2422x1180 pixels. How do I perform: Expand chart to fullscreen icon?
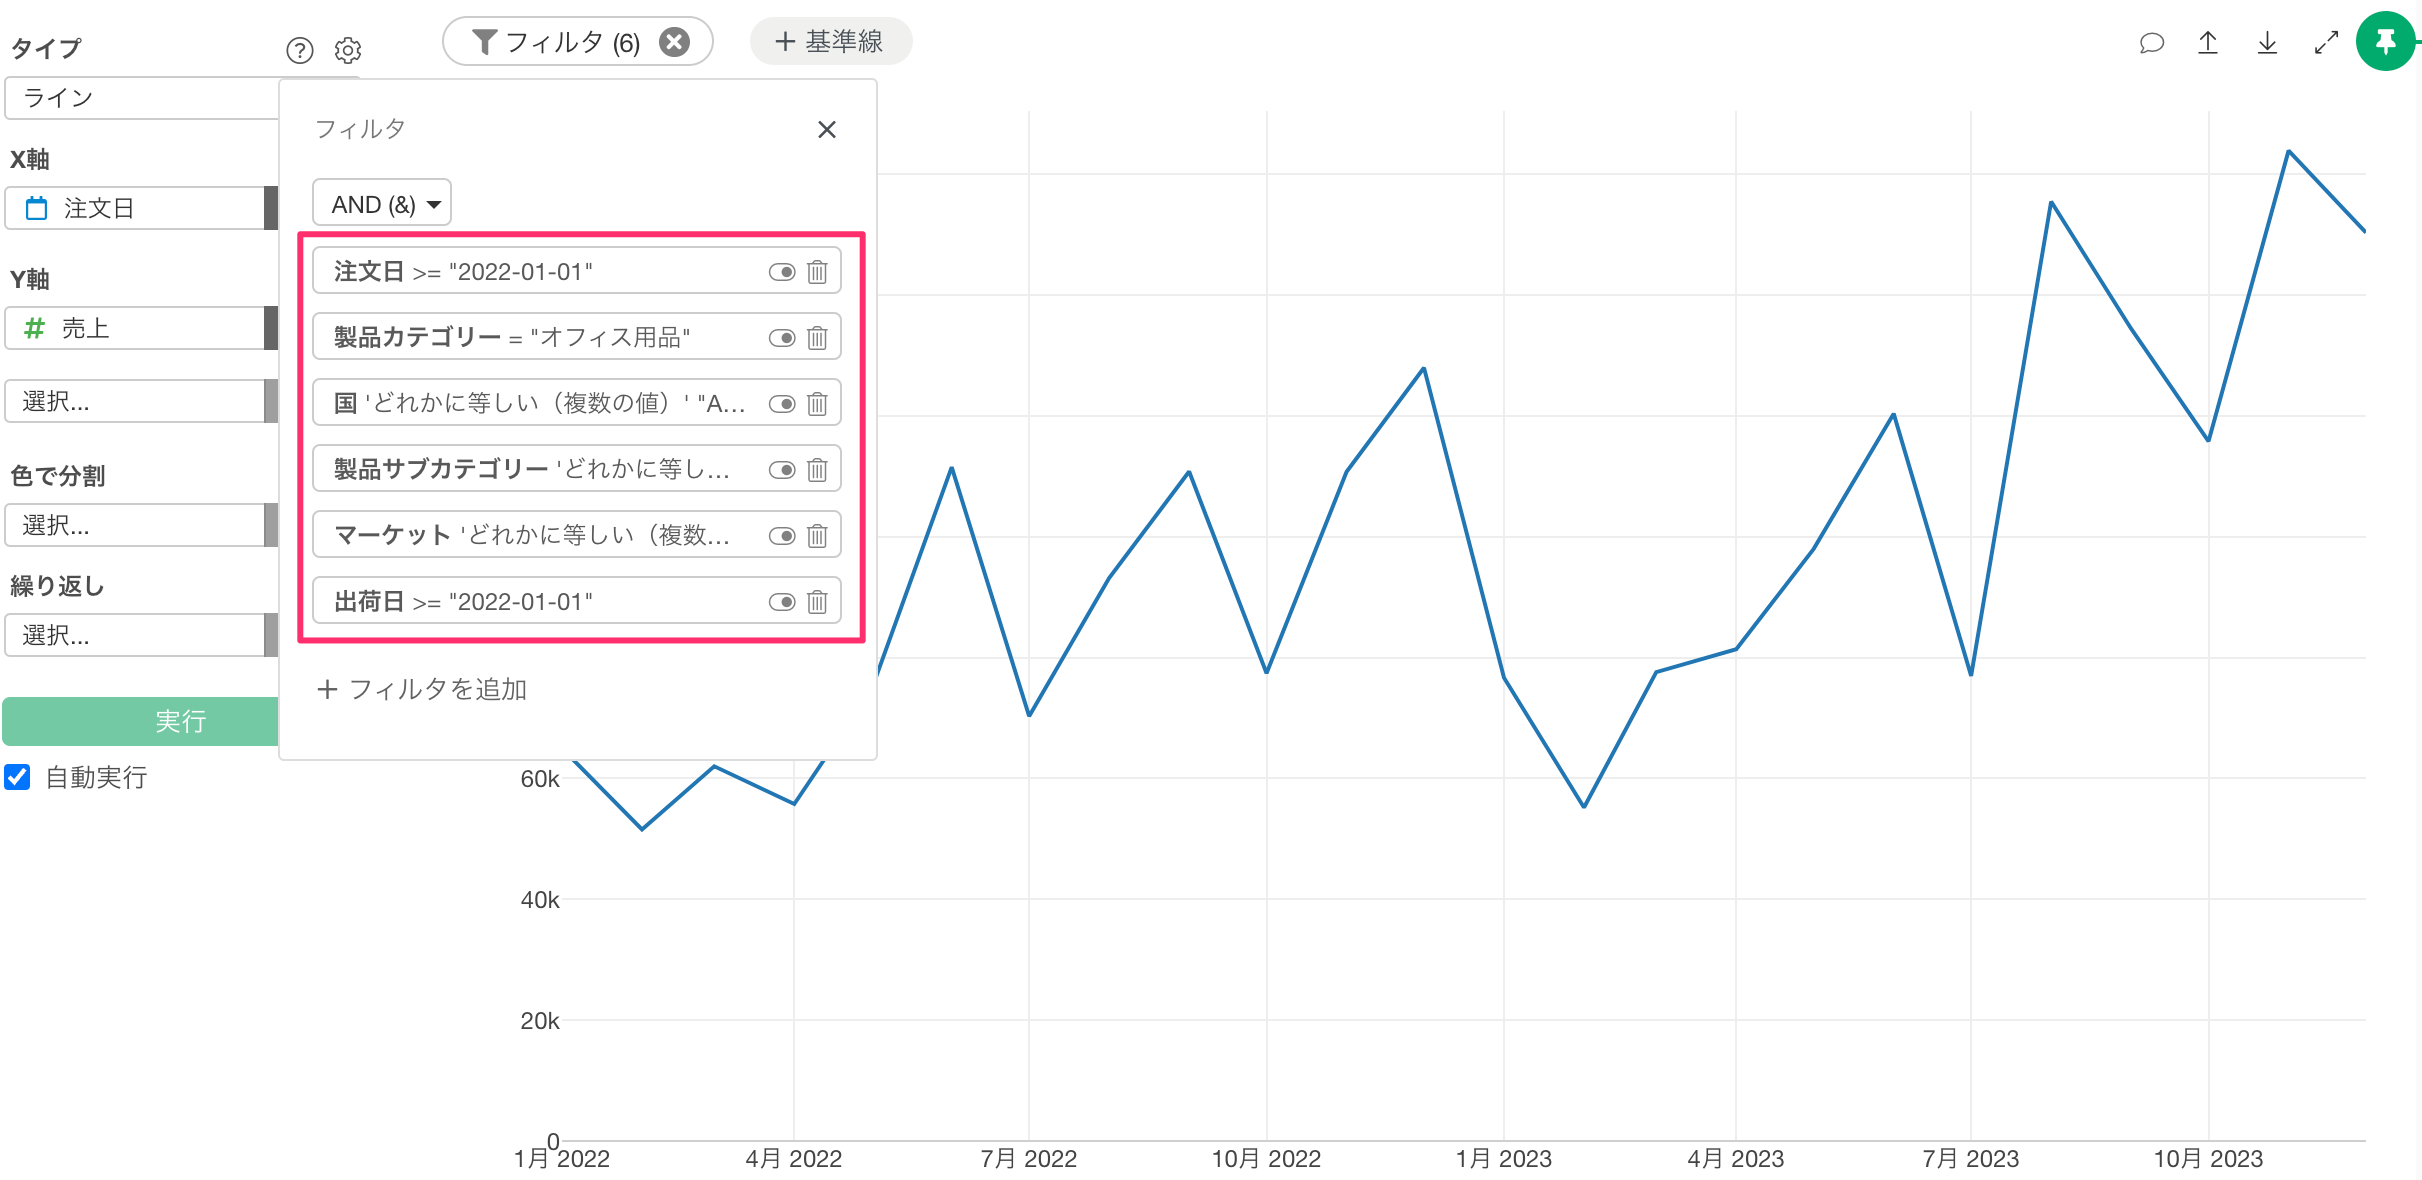pos(2326,43)
